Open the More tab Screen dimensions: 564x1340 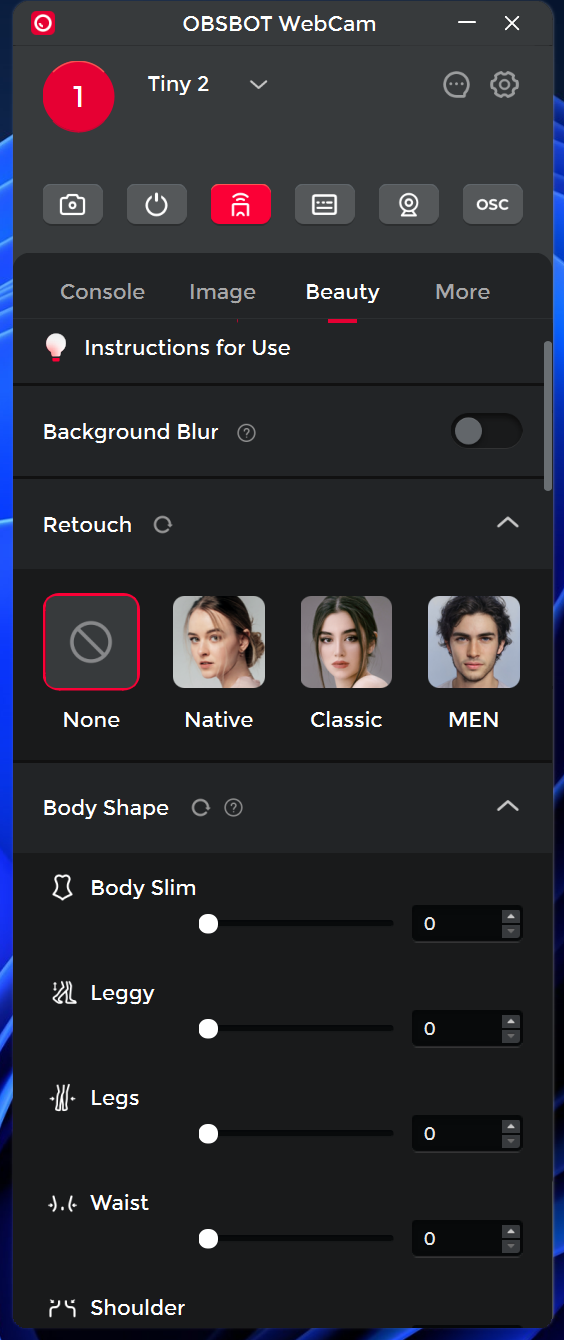pos(463,292)
